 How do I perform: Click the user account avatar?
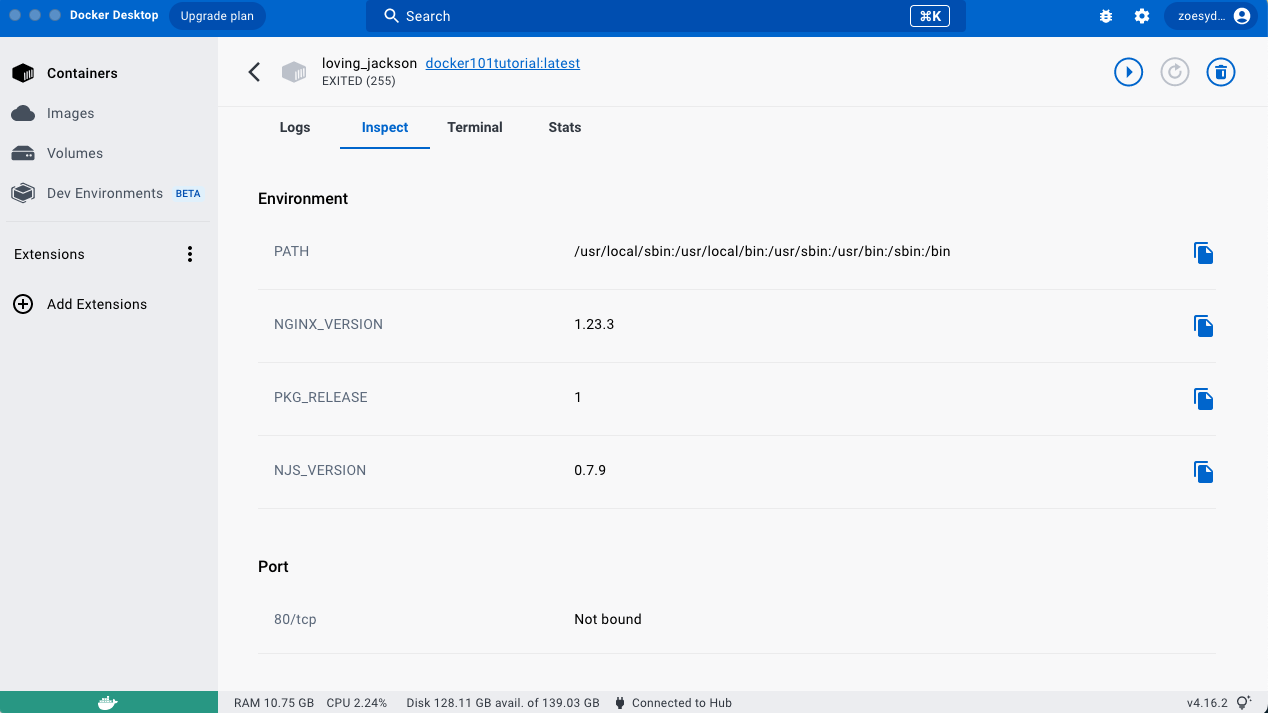[1241, 16]
